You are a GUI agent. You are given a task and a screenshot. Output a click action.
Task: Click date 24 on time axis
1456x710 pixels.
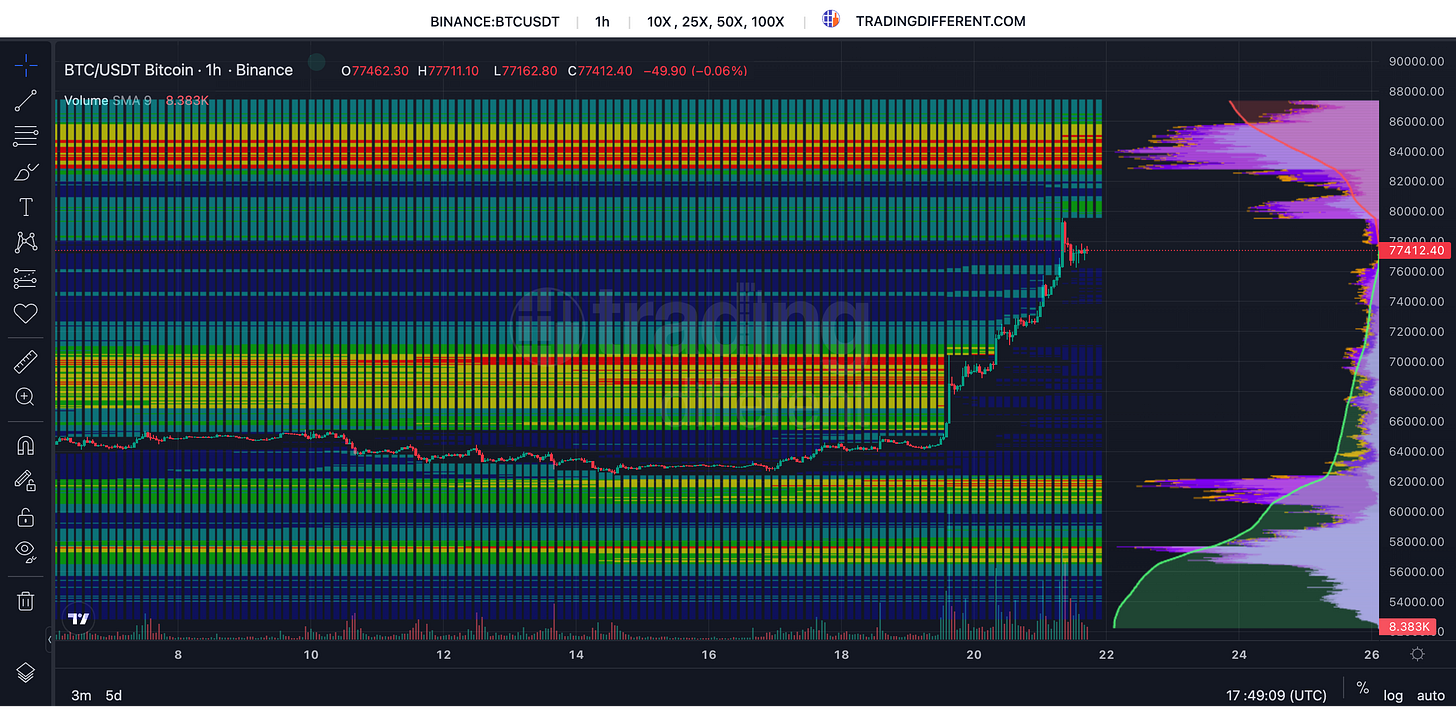pyautogui.click(x=1239, y=655)
